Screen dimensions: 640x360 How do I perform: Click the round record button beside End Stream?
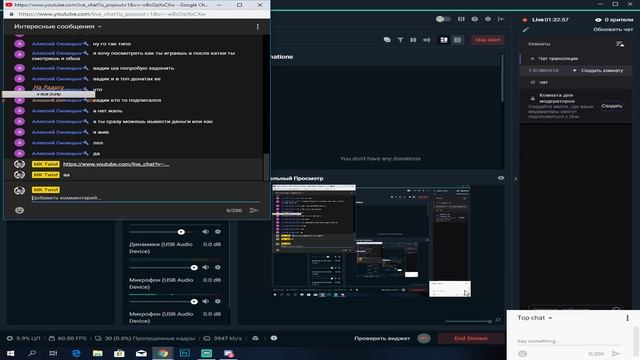424,338
